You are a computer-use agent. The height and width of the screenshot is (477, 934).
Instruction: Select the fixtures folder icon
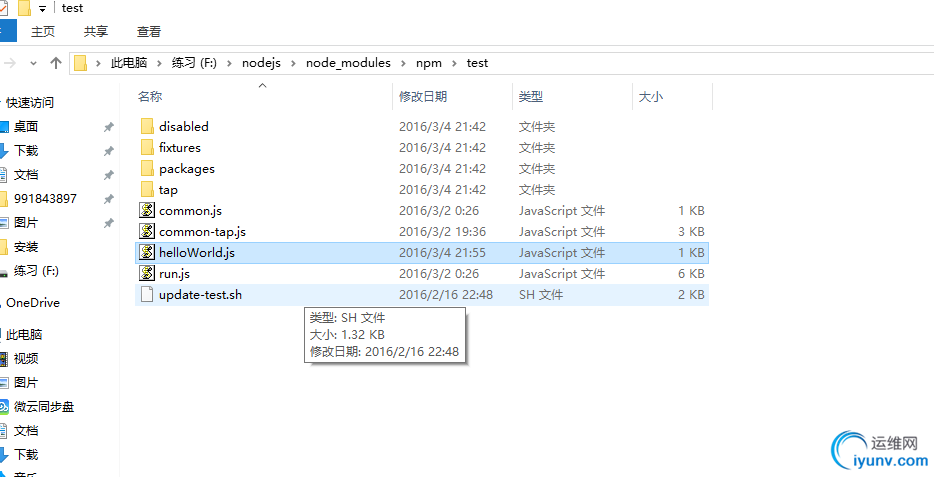[147, 147]
